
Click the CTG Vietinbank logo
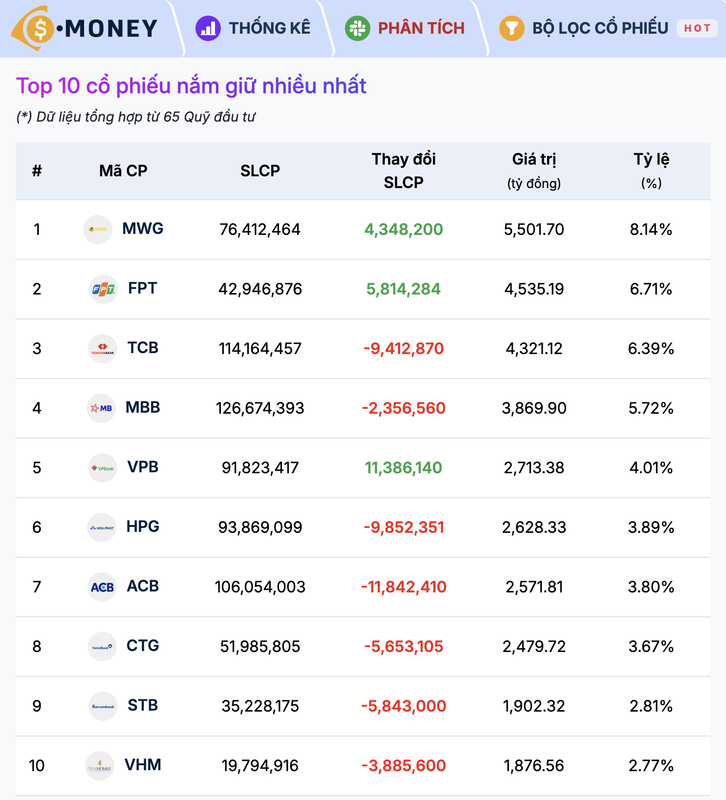coord(102,646)
